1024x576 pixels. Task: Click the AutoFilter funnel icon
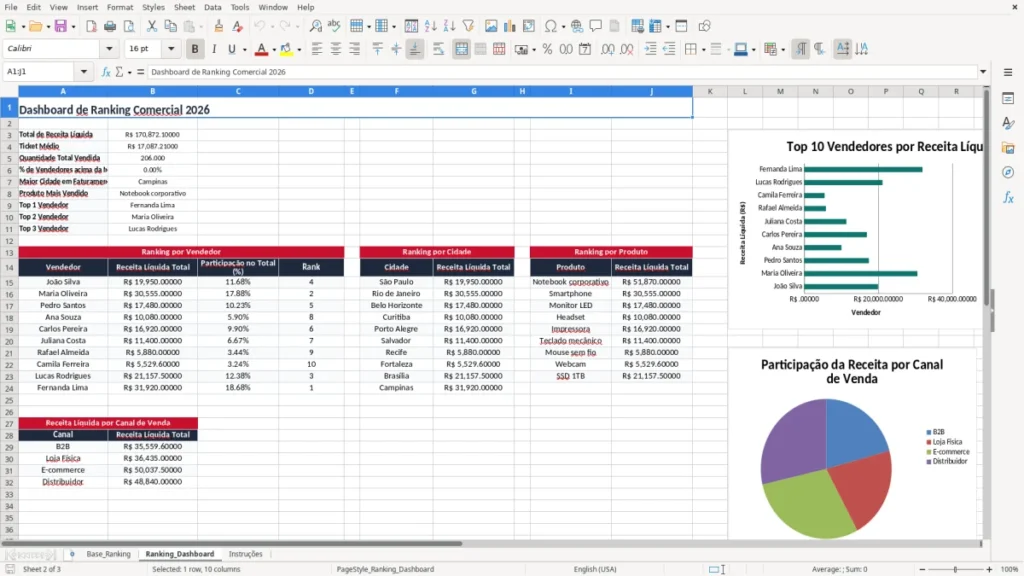(468, 26)
